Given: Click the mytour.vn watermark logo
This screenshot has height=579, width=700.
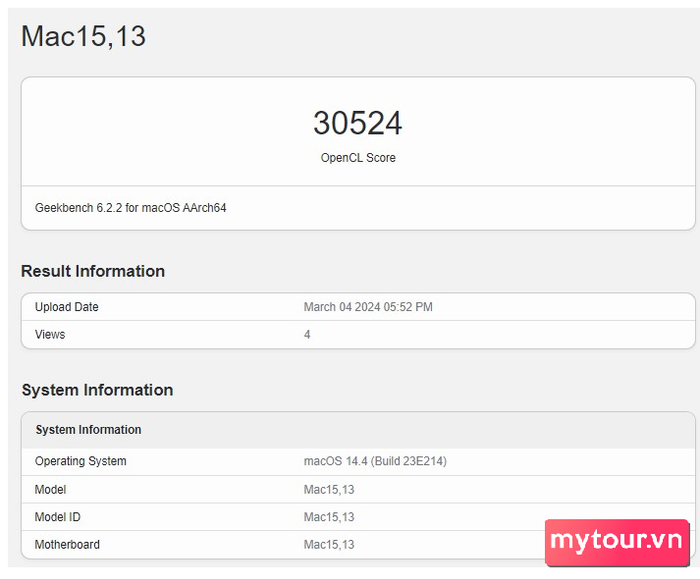Looking at the screenshot, I should (x=617, y=542).
